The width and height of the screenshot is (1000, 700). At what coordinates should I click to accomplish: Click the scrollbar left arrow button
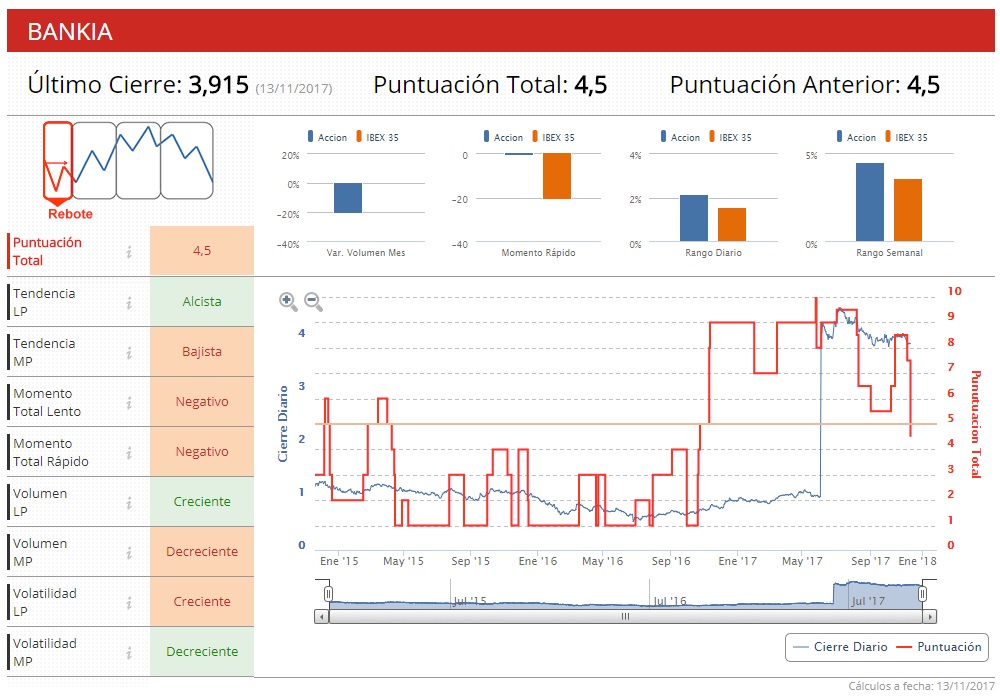[321, 616]
